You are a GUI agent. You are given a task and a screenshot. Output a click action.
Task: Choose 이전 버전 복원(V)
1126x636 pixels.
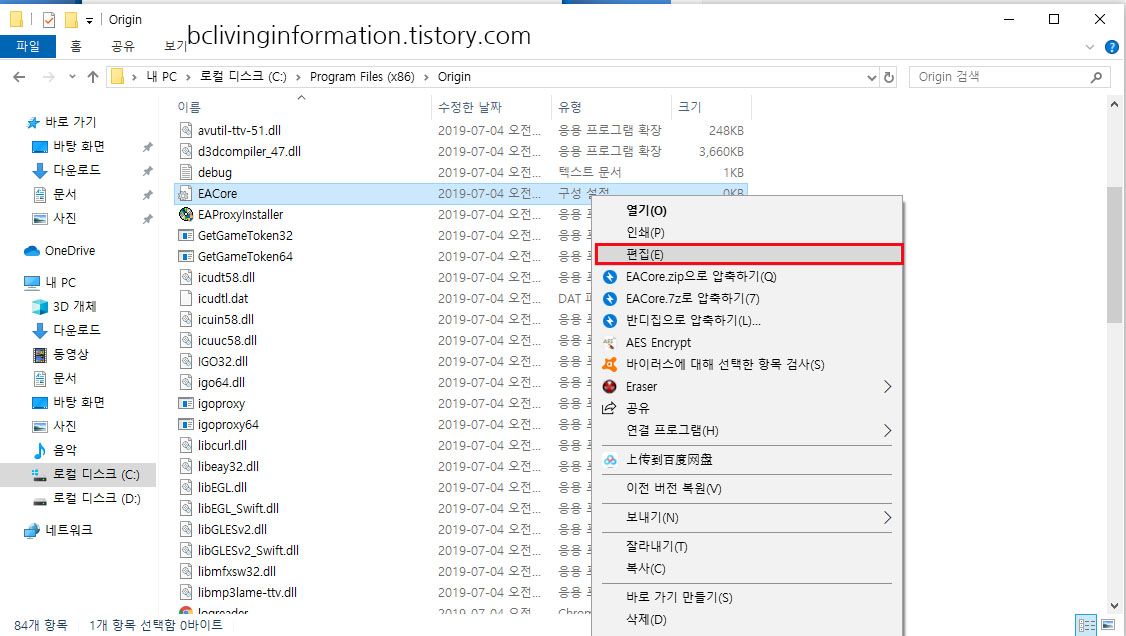674,488
